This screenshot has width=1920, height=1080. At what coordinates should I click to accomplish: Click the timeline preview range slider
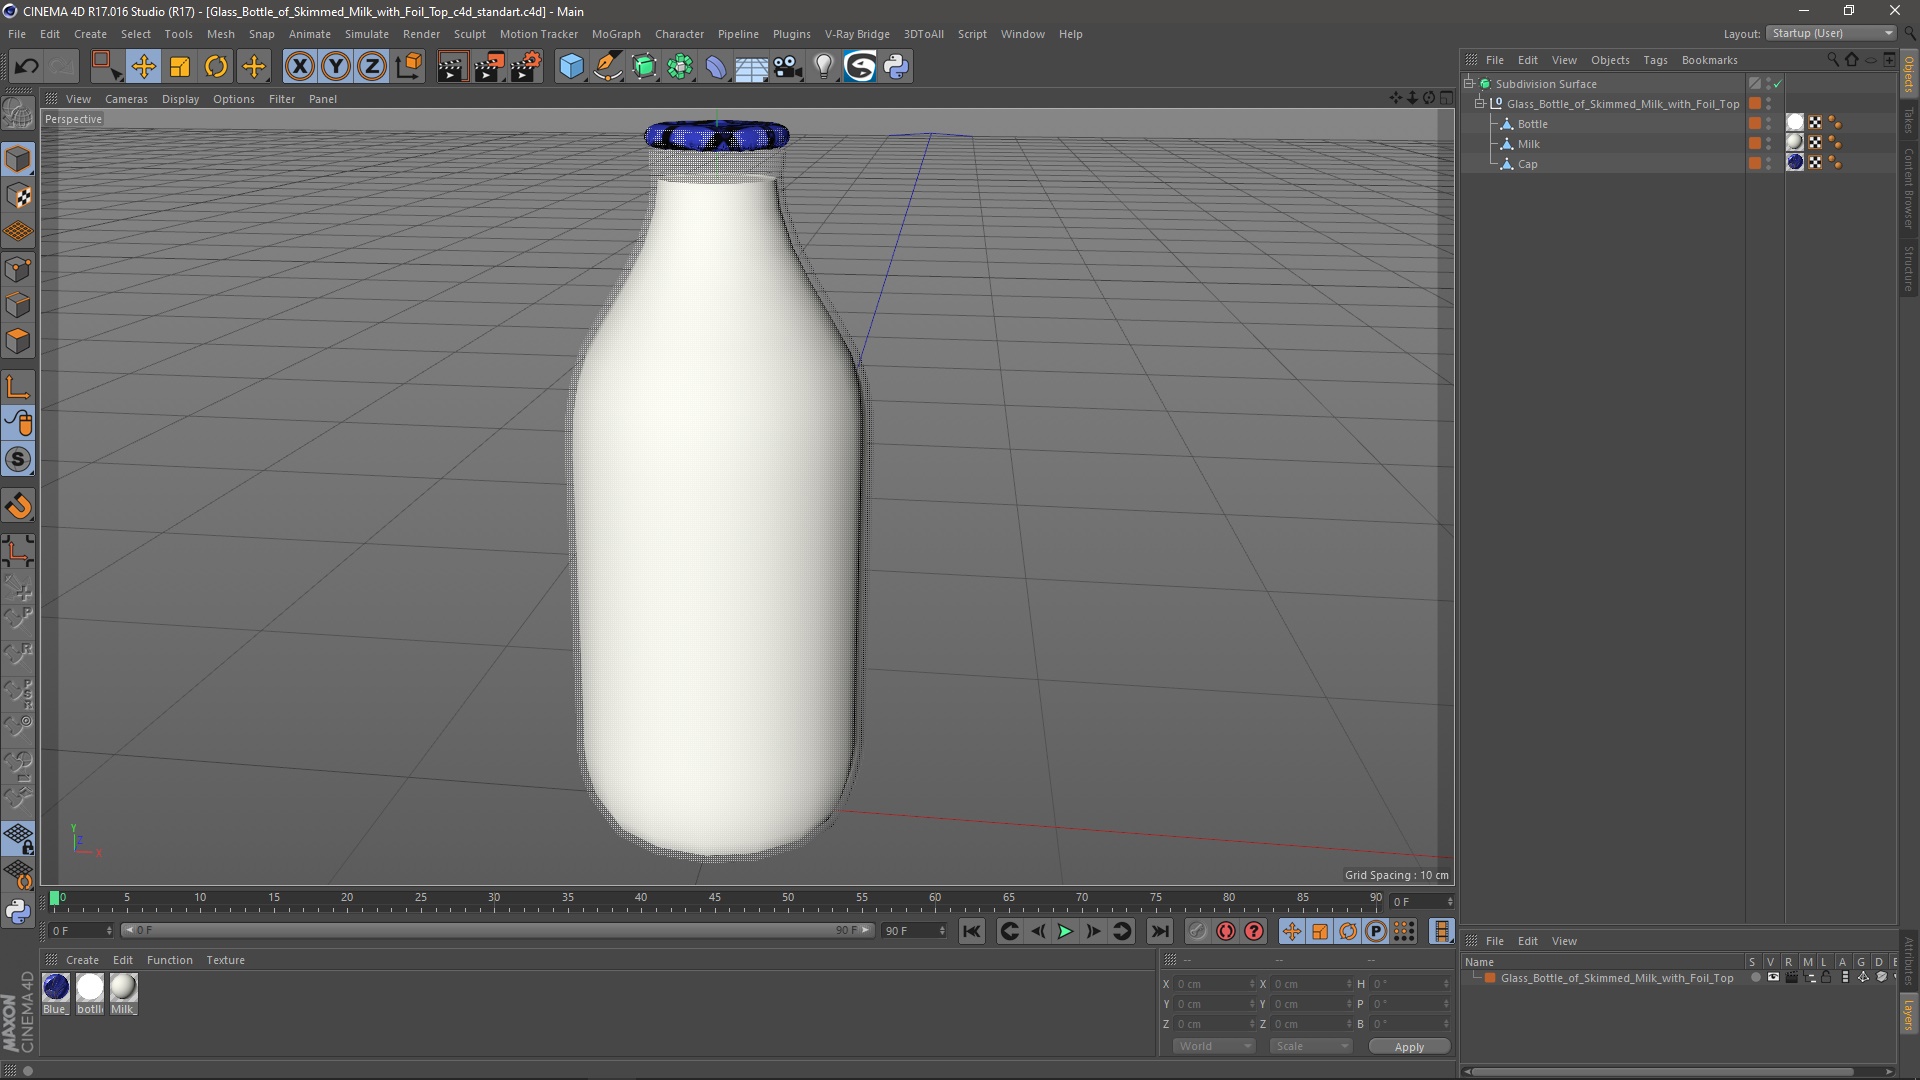[x=498, y=931]
